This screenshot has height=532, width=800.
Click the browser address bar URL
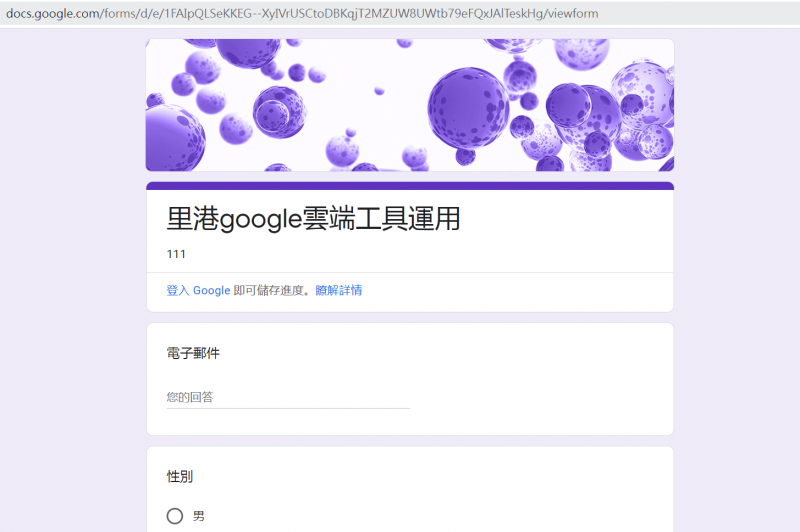[302, 13]
